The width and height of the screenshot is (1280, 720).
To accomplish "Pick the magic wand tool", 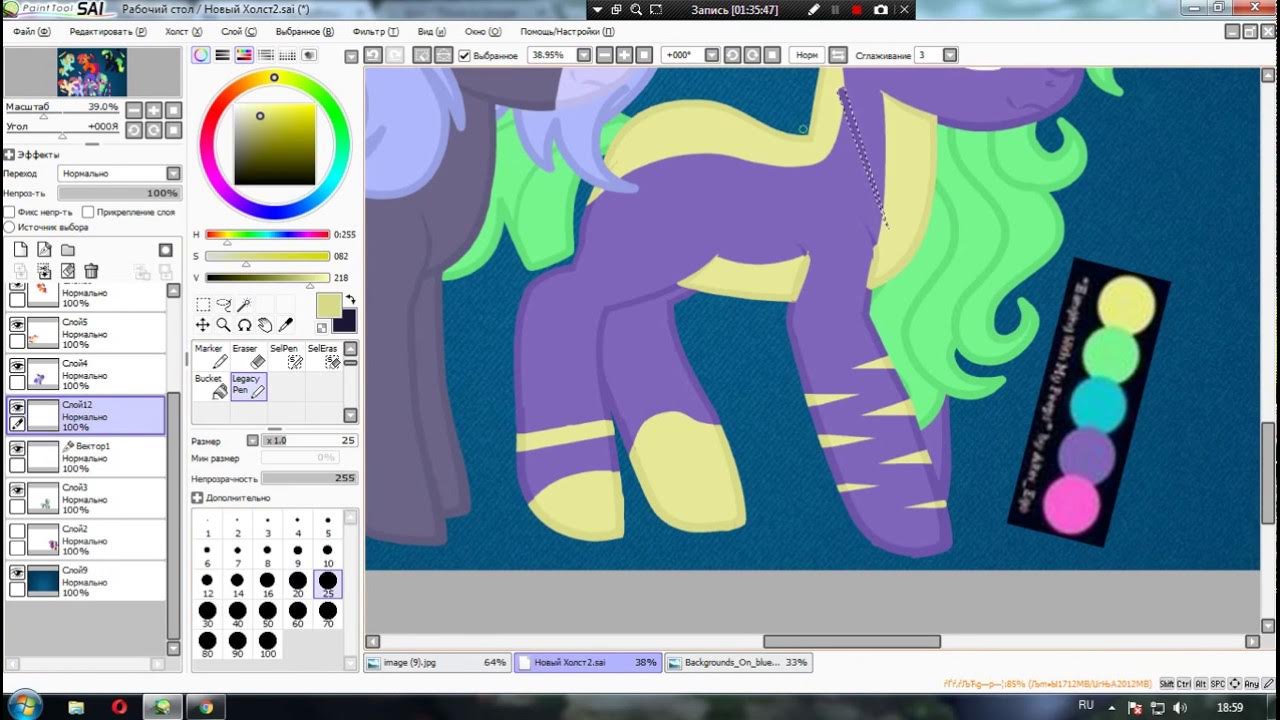I will 243,305.
